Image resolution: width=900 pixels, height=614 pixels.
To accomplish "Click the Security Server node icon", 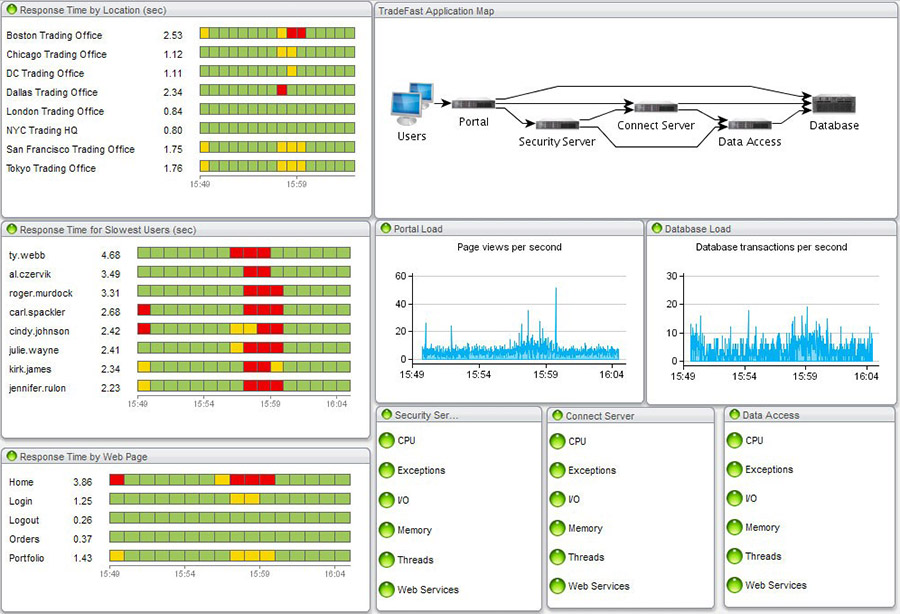I will (x=557, y=125).
